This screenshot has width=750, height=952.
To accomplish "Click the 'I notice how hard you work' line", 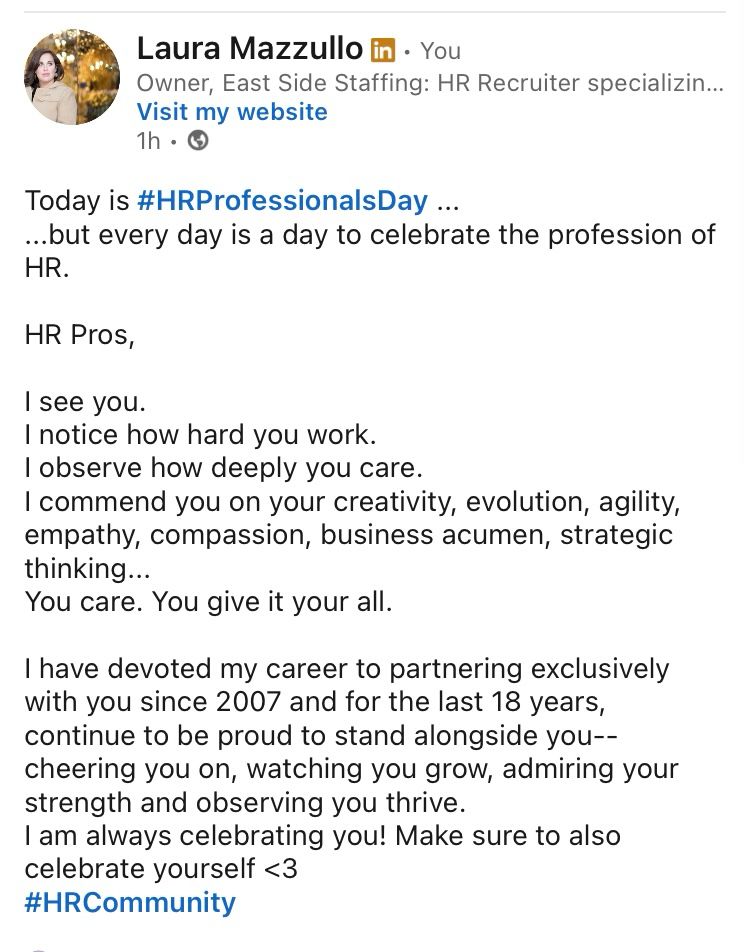I will (199, 435).
